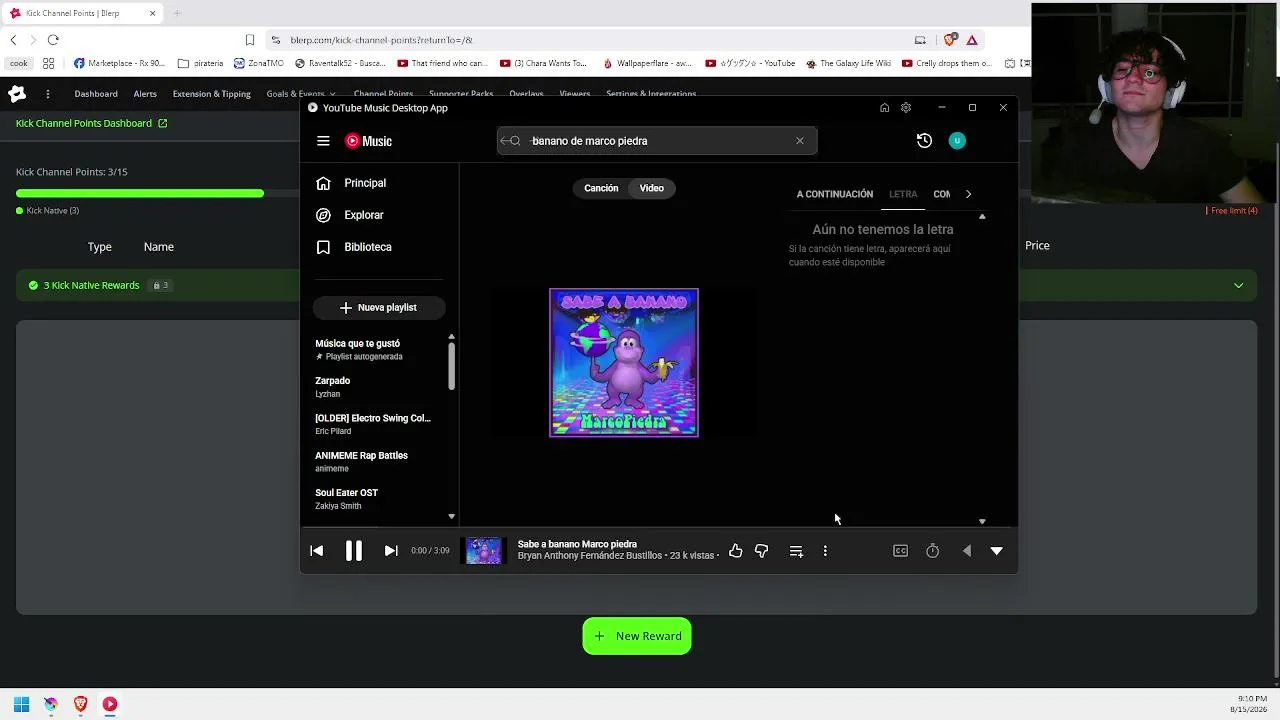Switch to Canción mode
Screen dimensions: 1280x720
pyautogui.click(x=601, y=188)
